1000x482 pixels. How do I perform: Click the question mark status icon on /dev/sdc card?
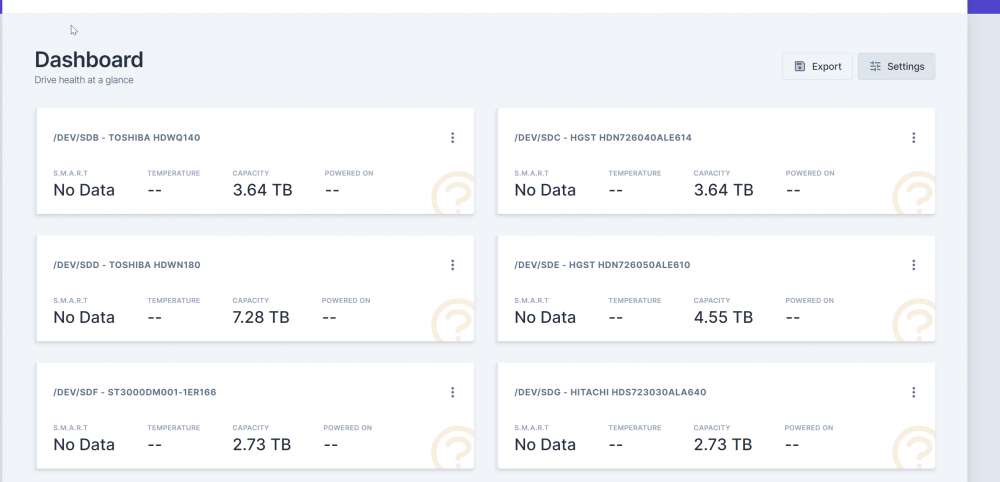pos(915,193)
